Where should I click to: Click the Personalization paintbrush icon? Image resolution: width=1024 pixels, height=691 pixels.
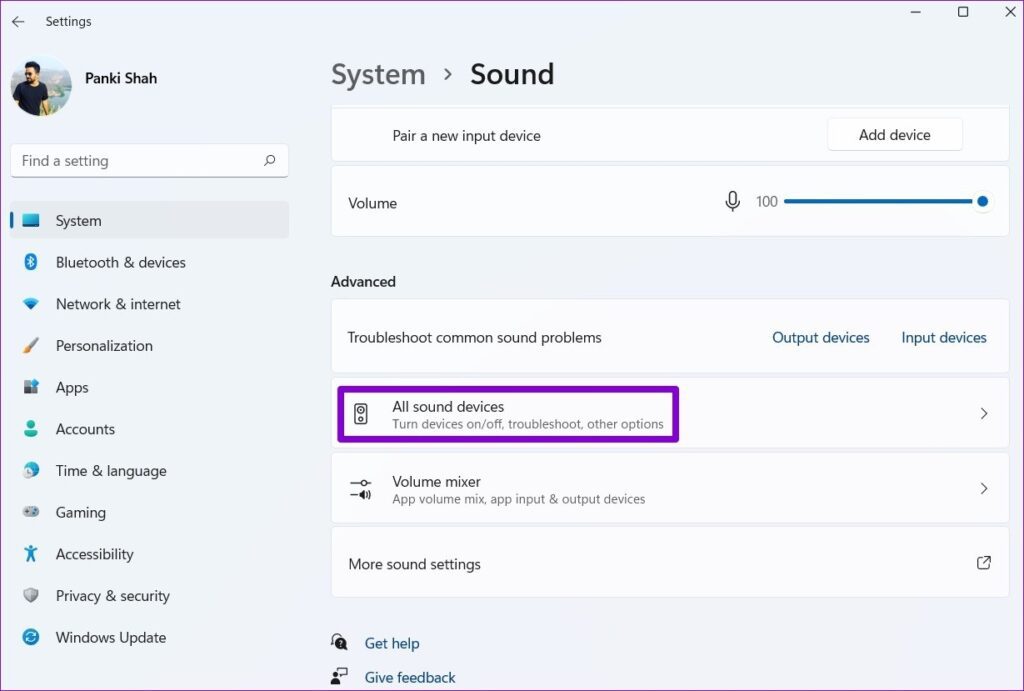point(29,345)
